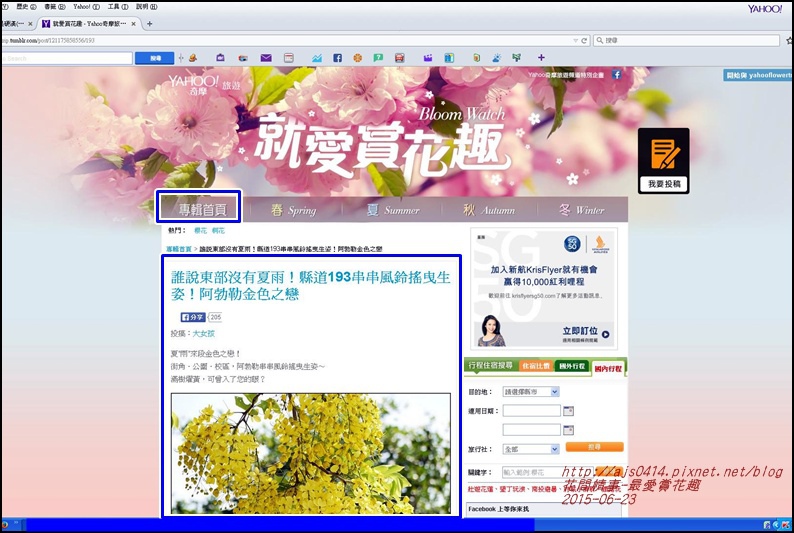Open the 歷史 menu

(x=26, y=7)
